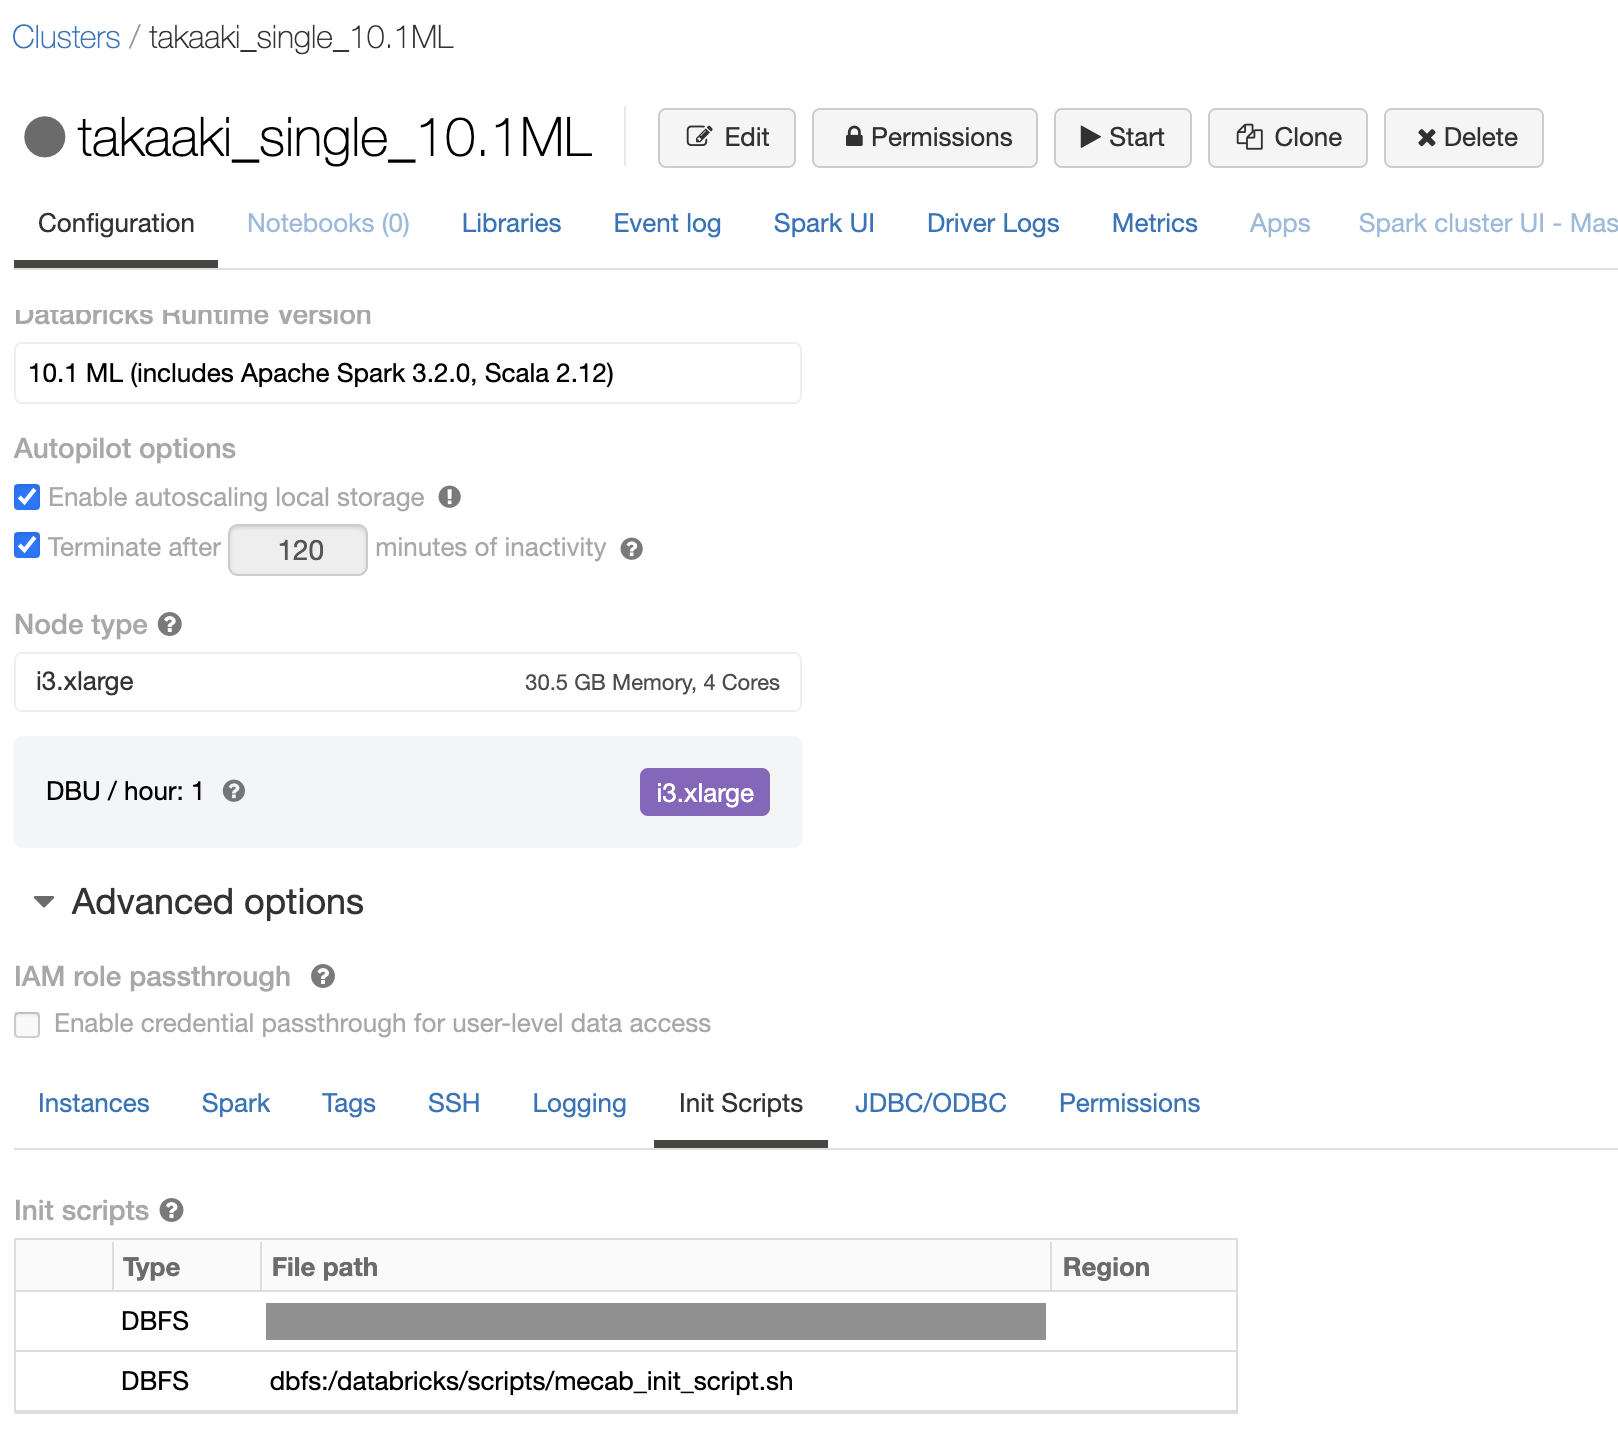Open the Logging advanced tab
The image size is (1618, 1444).
click(x=579, y=1103)
